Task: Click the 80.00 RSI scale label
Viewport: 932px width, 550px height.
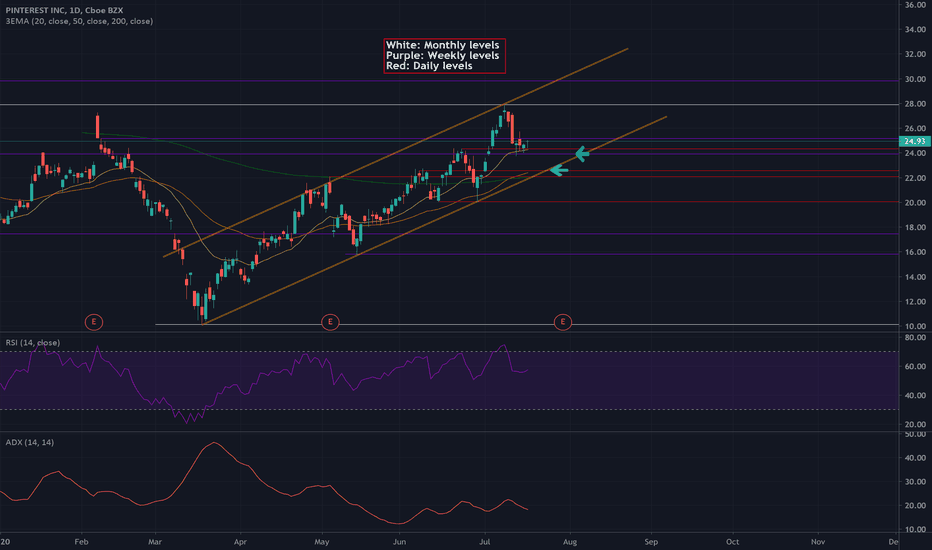Action: [915, 337]
